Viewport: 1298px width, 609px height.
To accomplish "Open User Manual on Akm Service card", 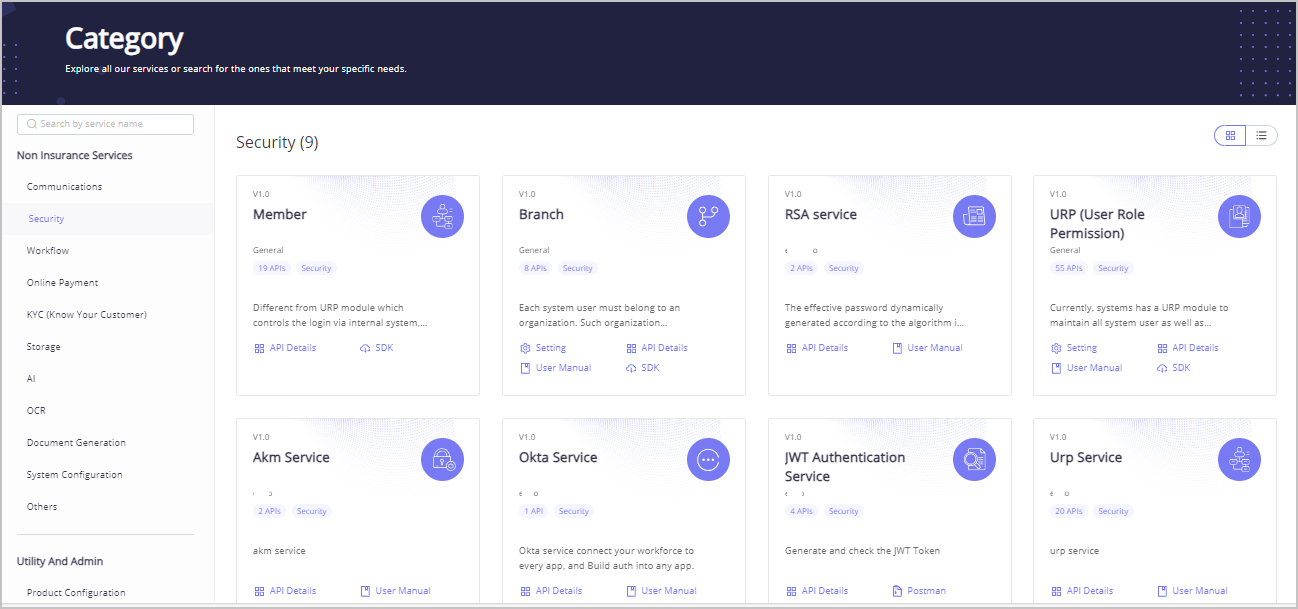I will point(395,591).
